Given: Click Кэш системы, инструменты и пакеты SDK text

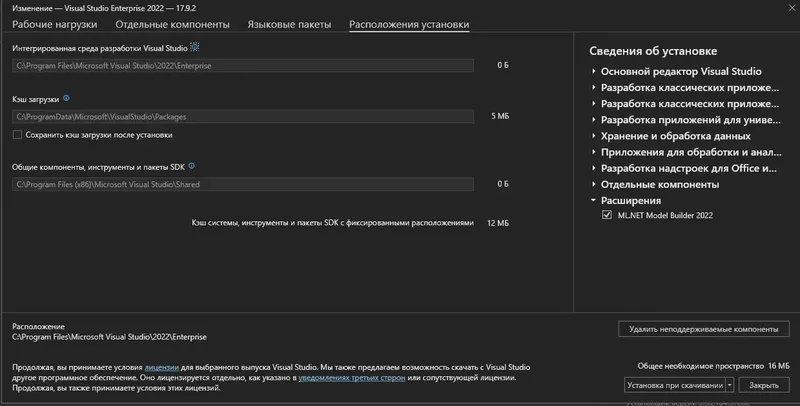Looking at the screenshot, I should tap(333, 223).
